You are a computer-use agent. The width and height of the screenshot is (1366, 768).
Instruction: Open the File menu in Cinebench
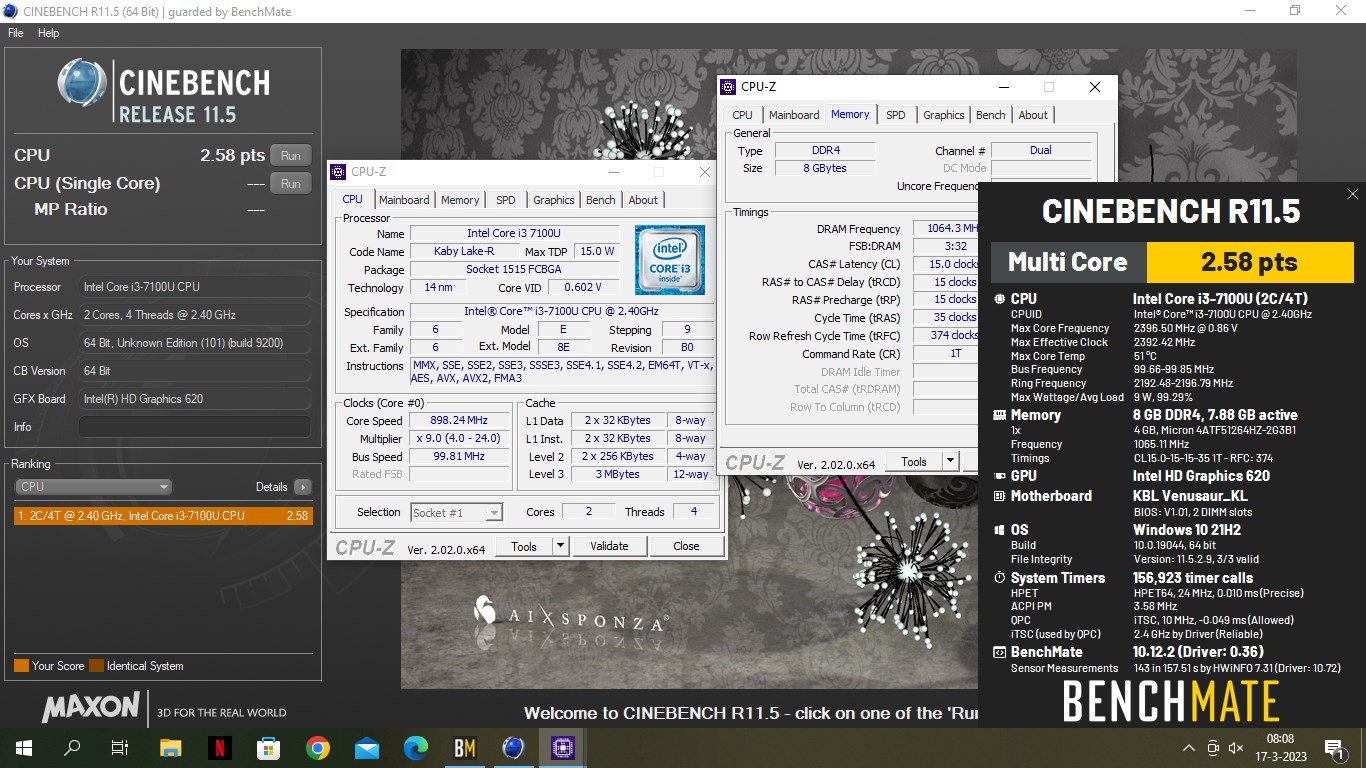(x=15, y=33)
